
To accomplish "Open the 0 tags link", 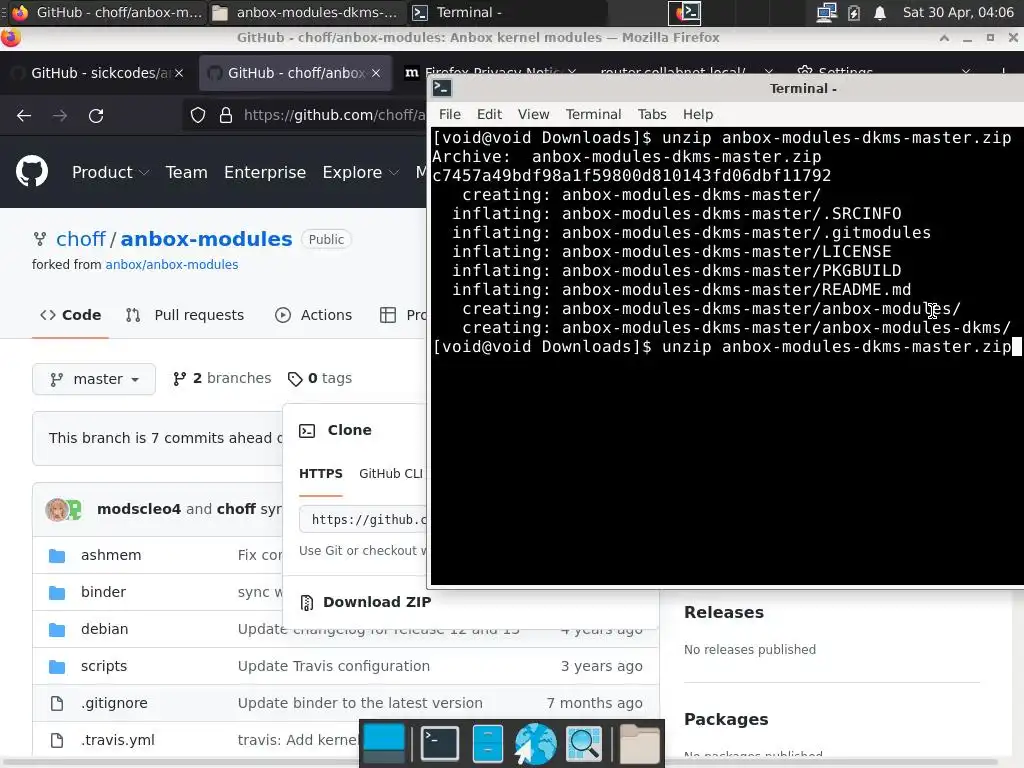I will (320, 378).
